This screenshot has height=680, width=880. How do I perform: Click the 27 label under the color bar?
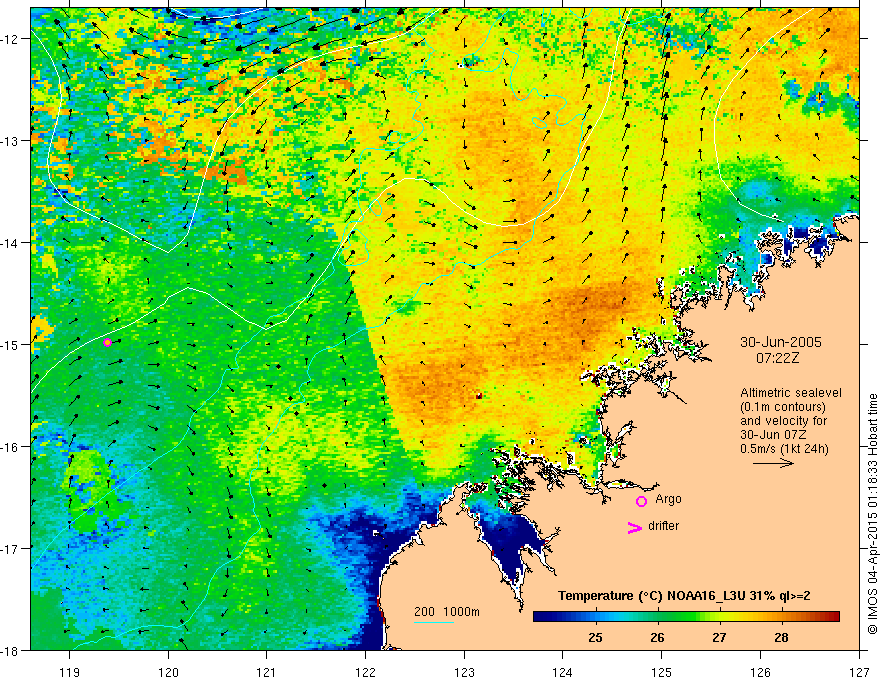tap(719, 637)
